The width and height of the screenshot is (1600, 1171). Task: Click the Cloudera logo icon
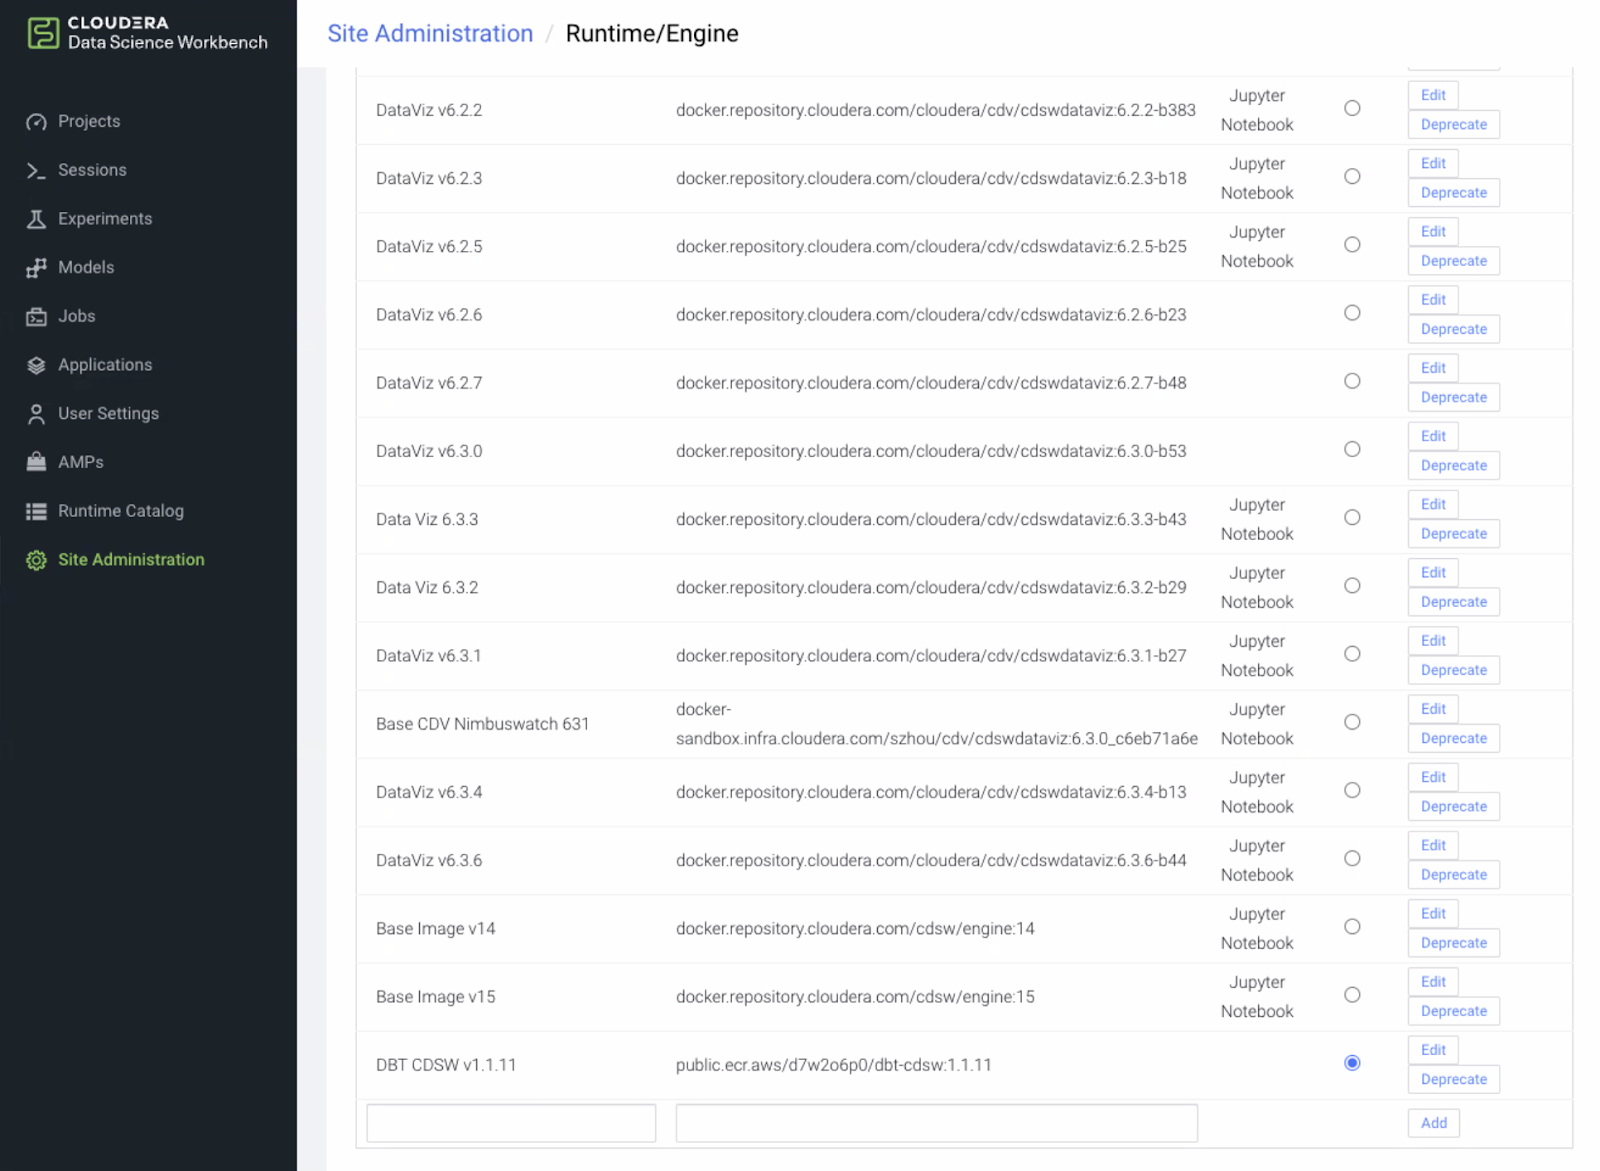click(43, 33)
